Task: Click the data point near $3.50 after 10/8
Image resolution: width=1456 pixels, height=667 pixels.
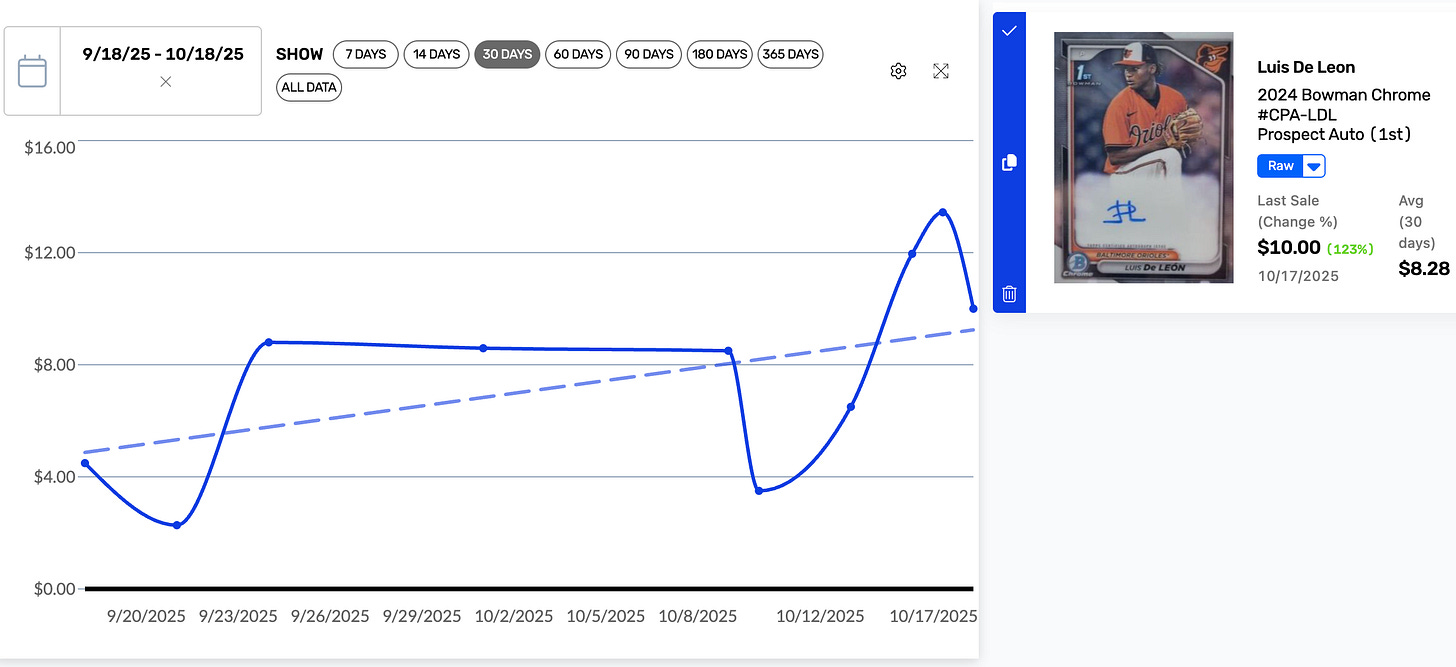Action: [759, 491]
